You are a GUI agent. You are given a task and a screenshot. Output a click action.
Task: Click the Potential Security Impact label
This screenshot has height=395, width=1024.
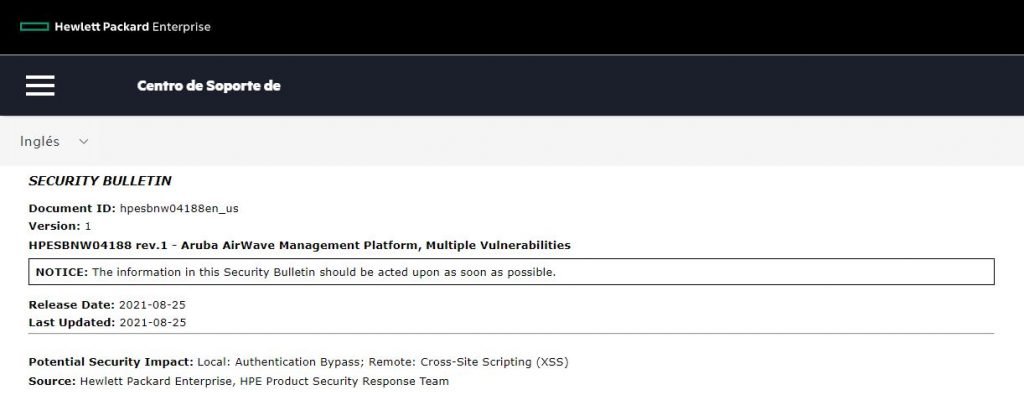(111, 362)
